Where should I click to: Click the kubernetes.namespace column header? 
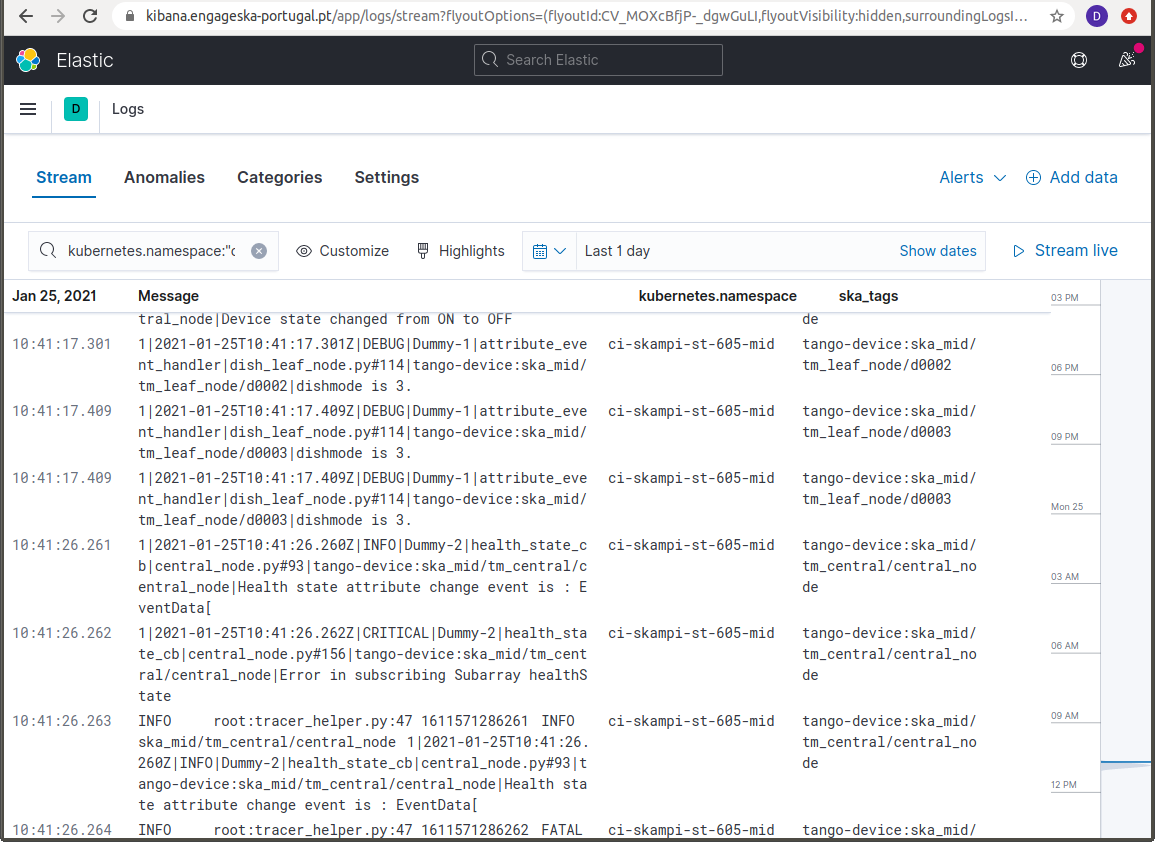click(x=717, y=296)
